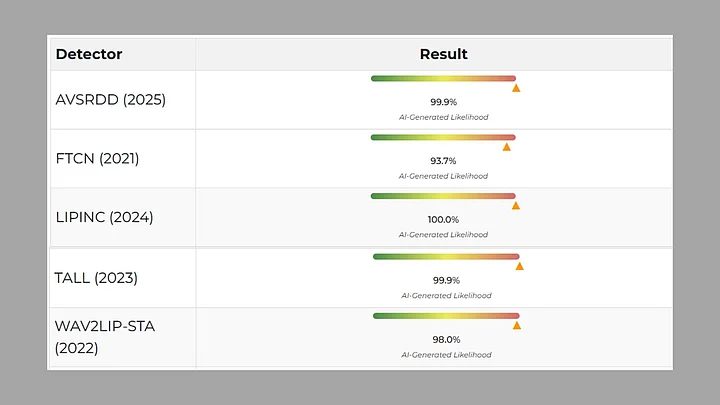Screen dimensions: 720x405
Task: Click the 93.7% result value
Action: pyautogui.click(x=443, y=160)
